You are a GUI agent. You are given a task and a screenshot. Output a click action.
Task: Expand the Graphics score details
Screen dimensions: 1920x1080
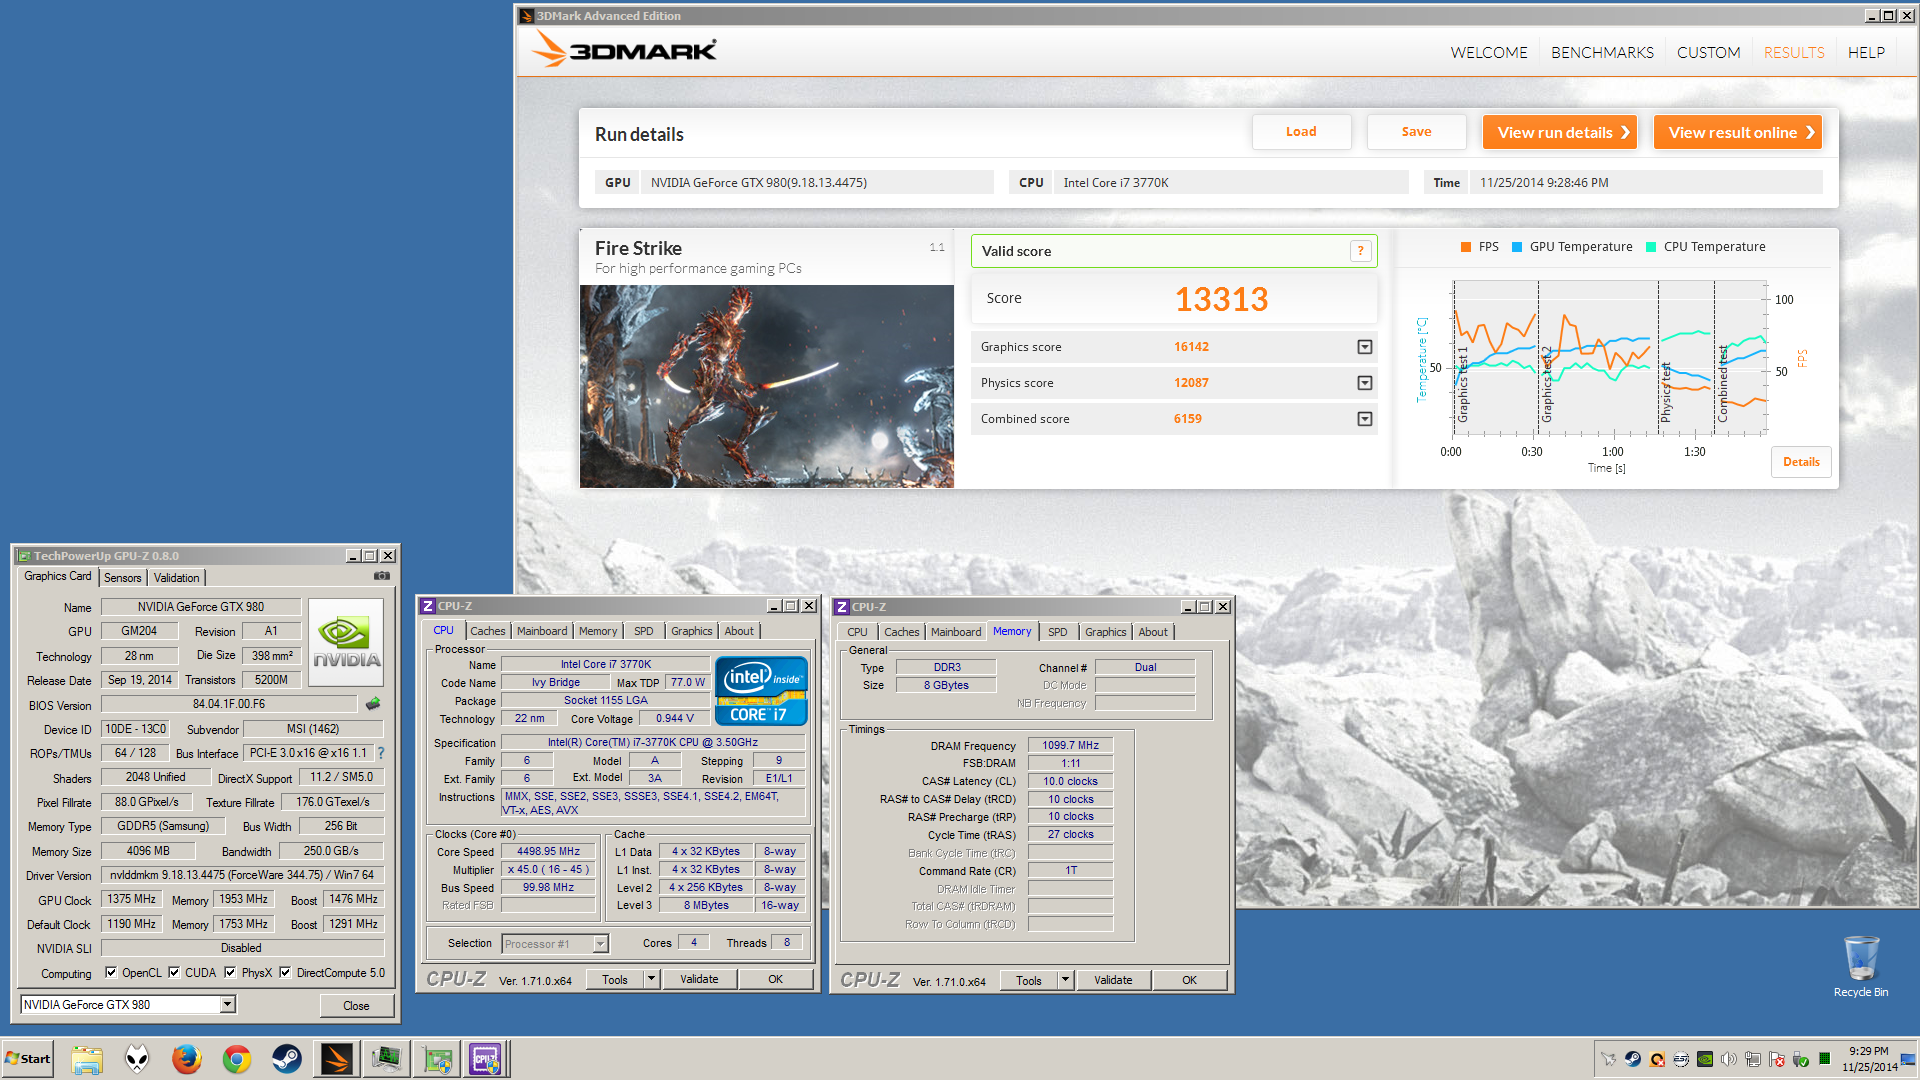tap(1364, 347)
